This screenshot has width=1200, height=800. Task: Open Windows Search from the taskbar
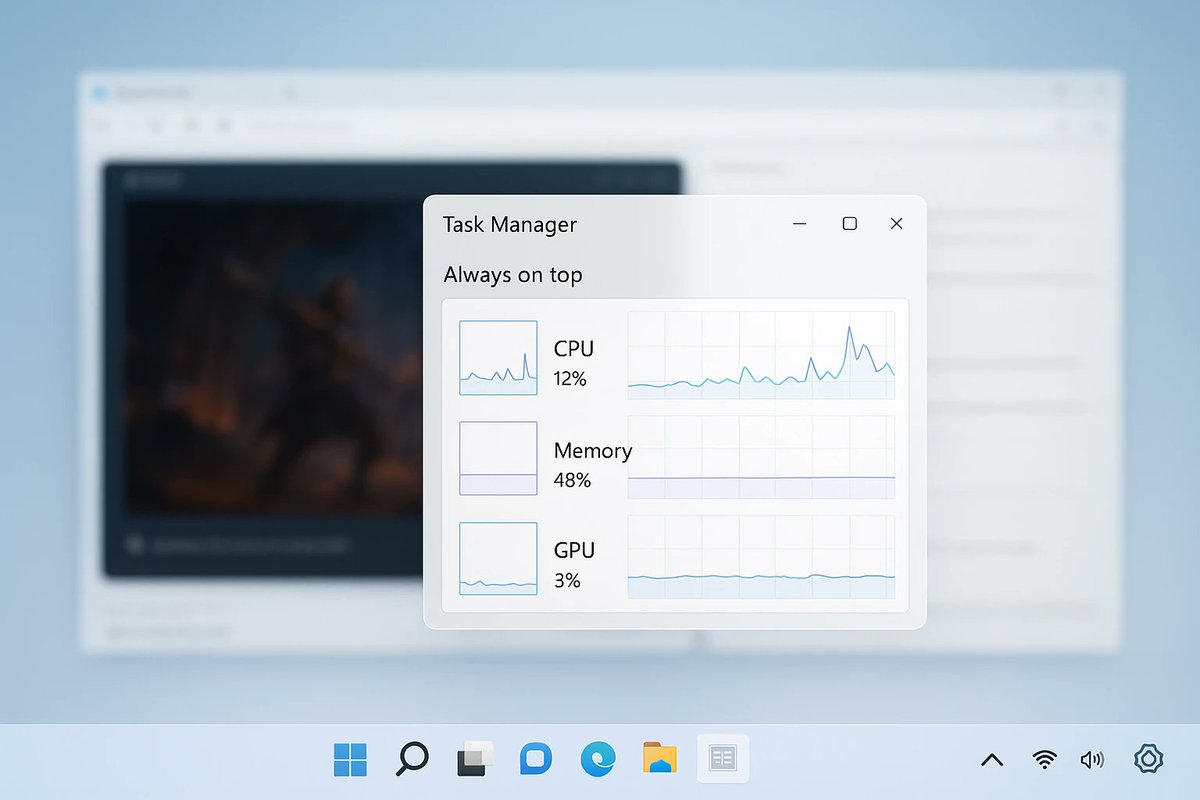pyautogui.click(x=410, y=757)
